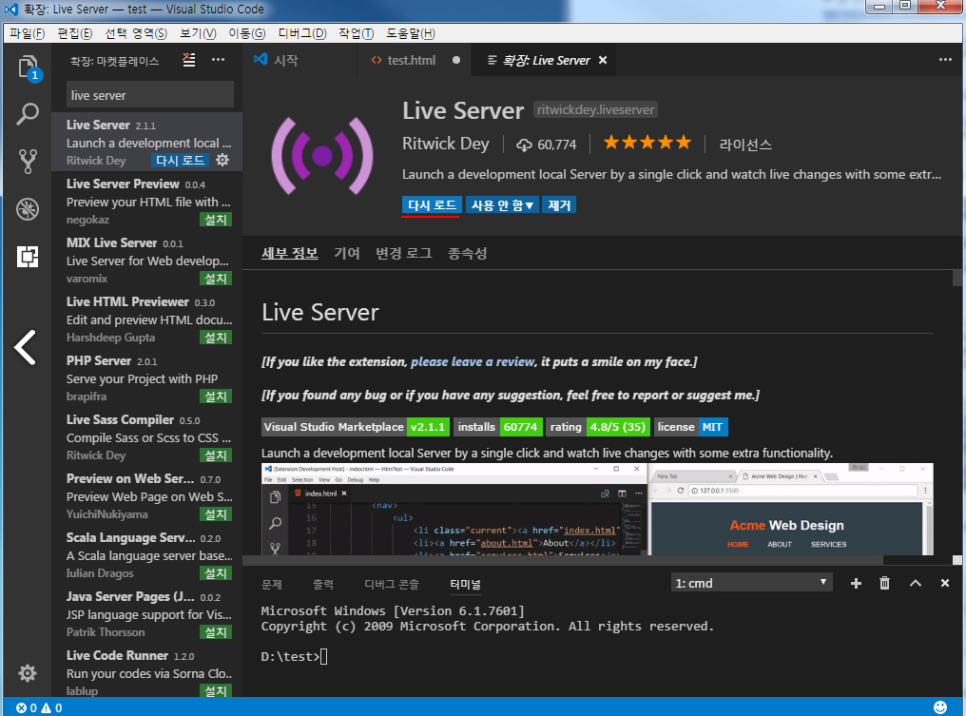966x716 pixels.
Task: Add a new terminal with plus icon
Action: [x=856, y=583]
